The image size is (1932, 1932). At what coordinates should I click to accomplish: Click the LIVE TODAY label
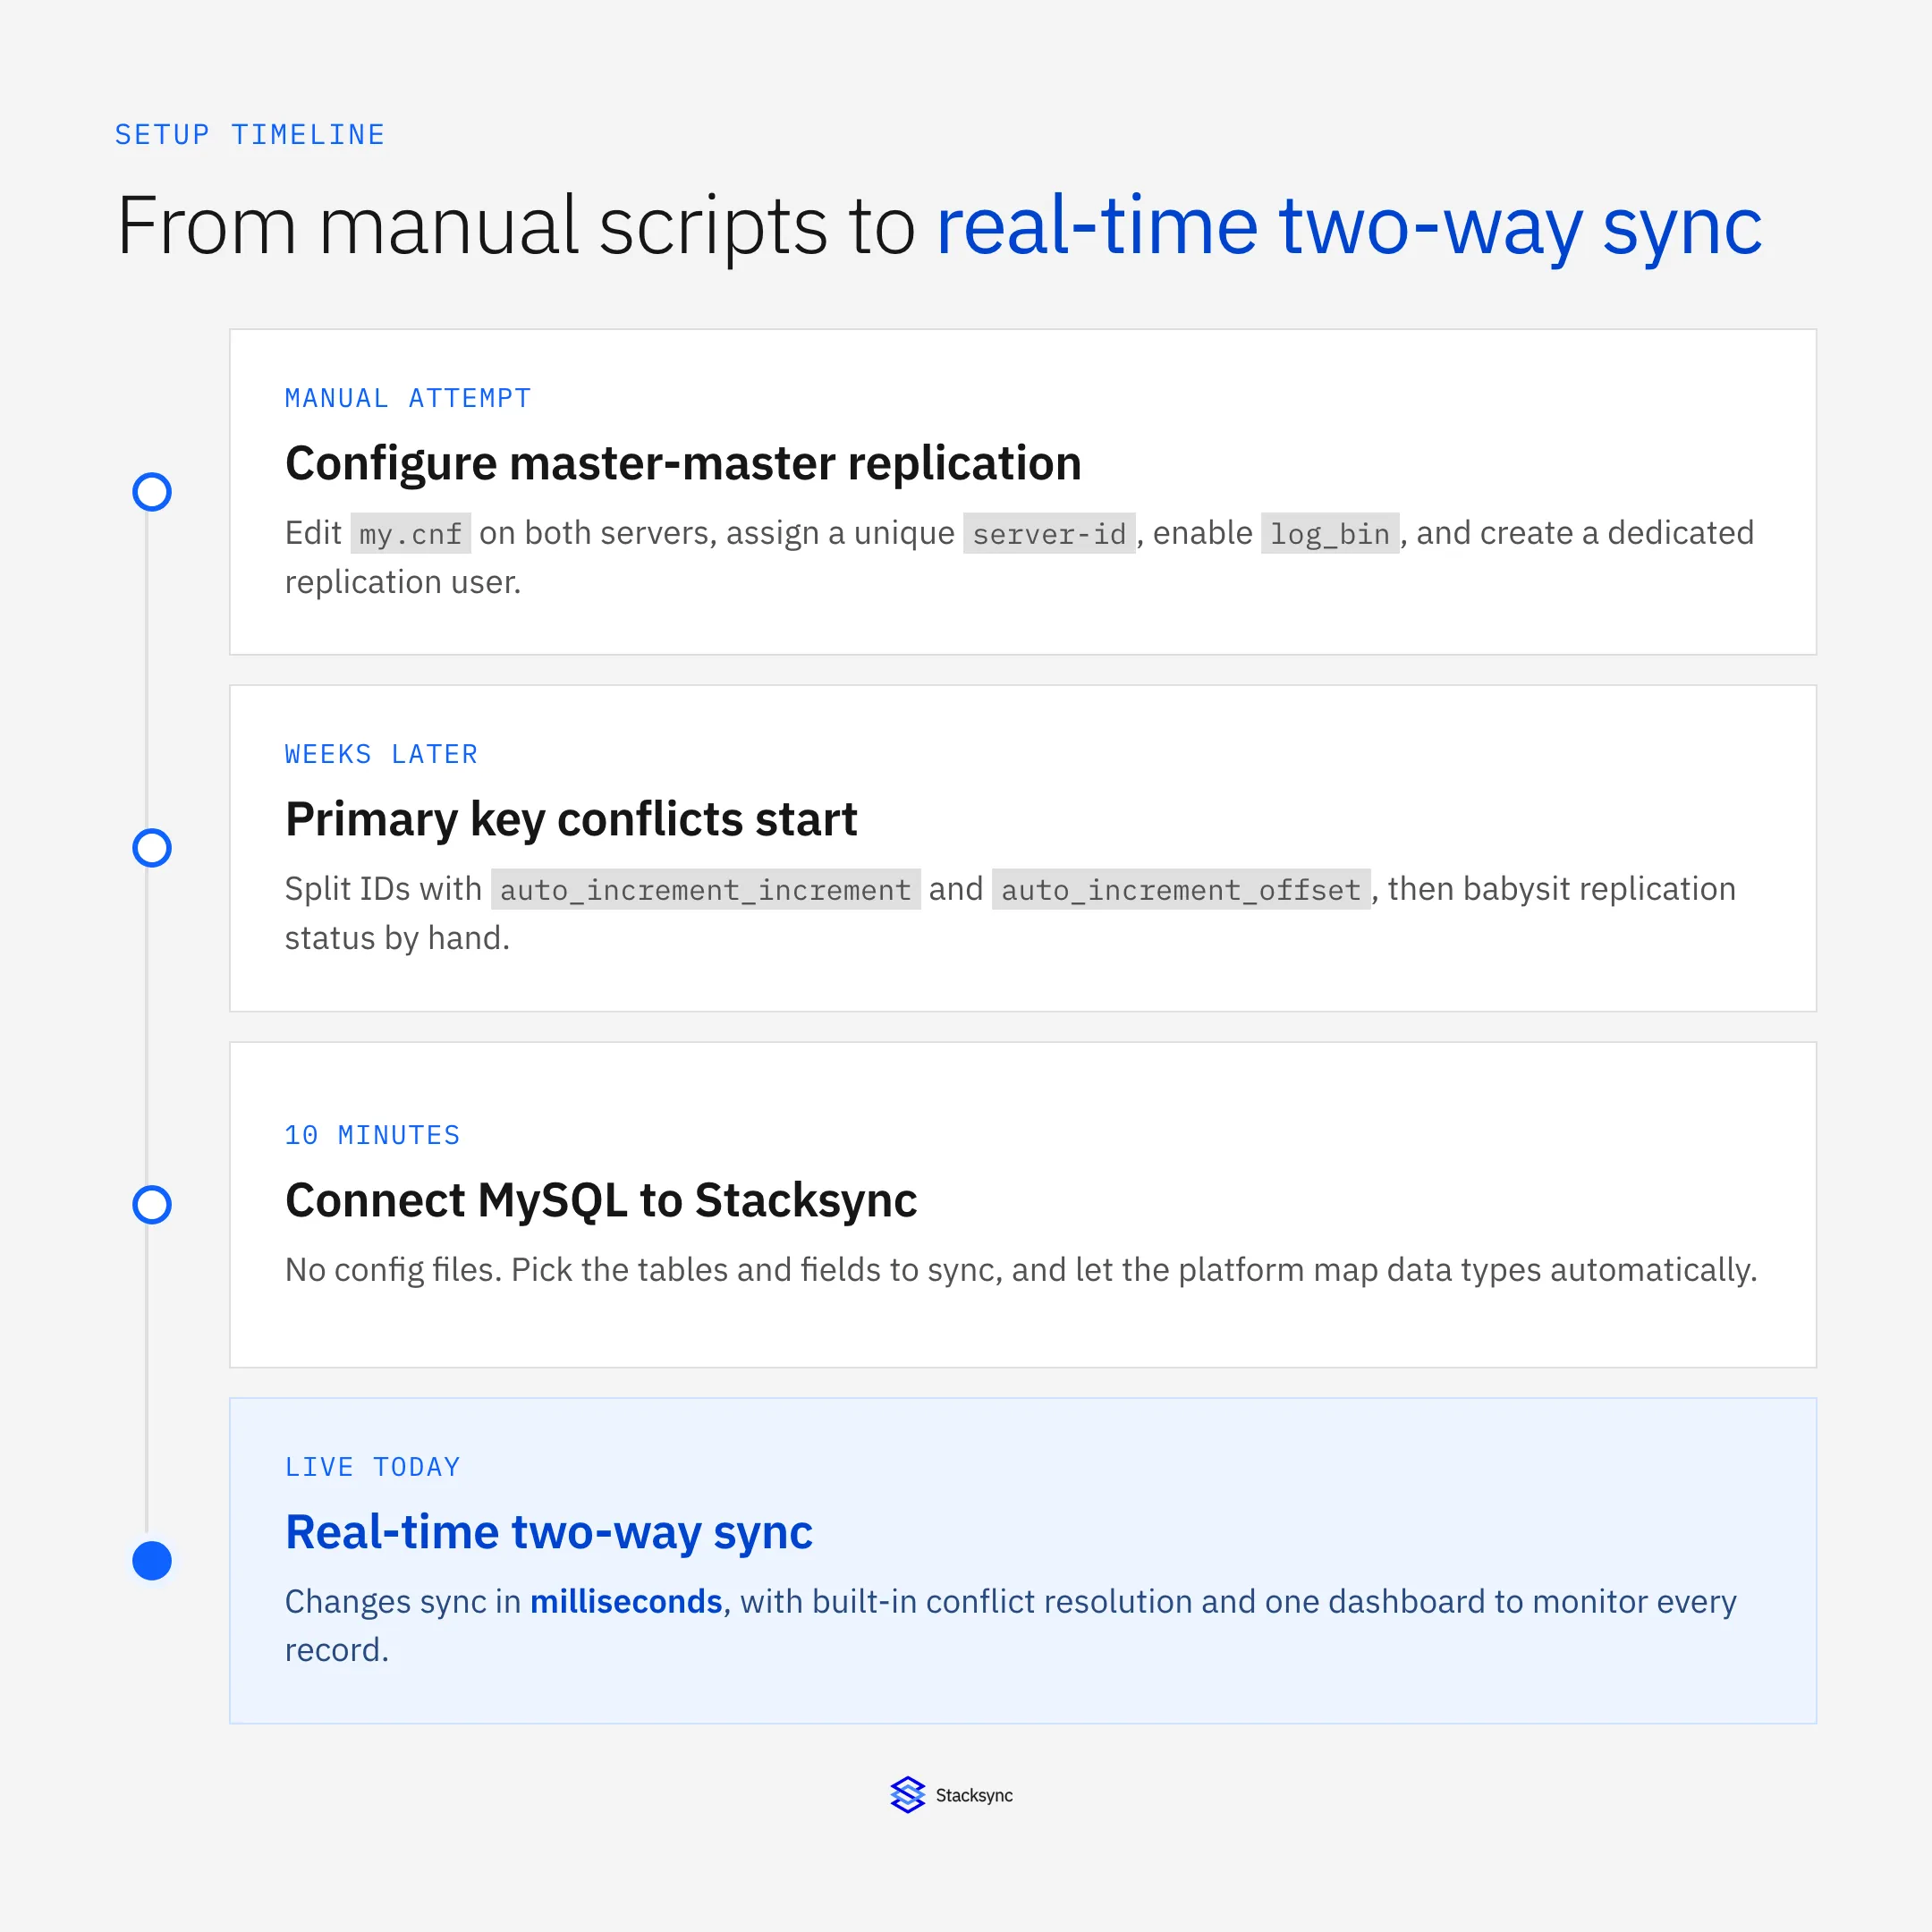point(372,1467)
